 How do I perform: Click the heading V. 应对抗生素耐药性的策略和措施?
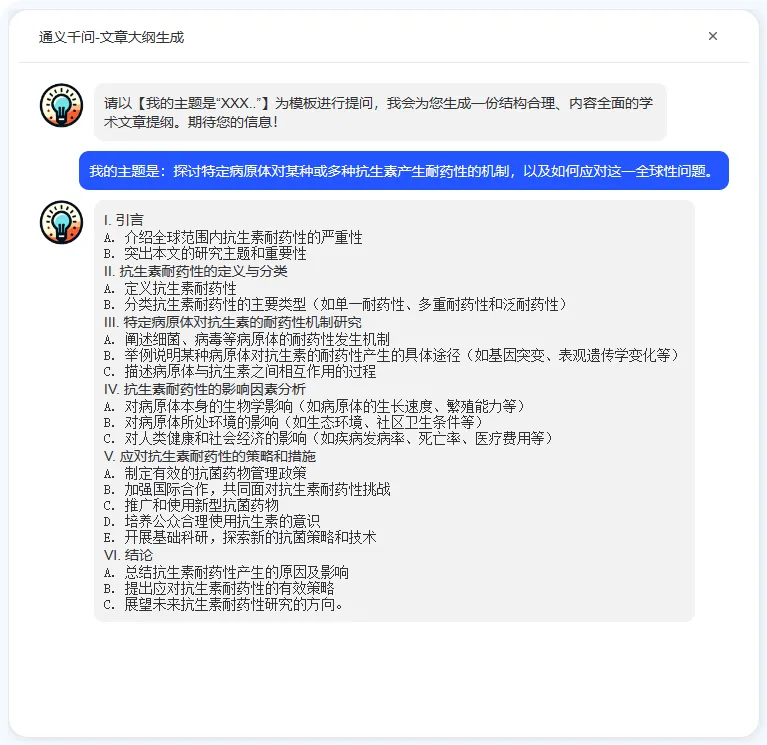pyautogui.click(x=209, y=456)
